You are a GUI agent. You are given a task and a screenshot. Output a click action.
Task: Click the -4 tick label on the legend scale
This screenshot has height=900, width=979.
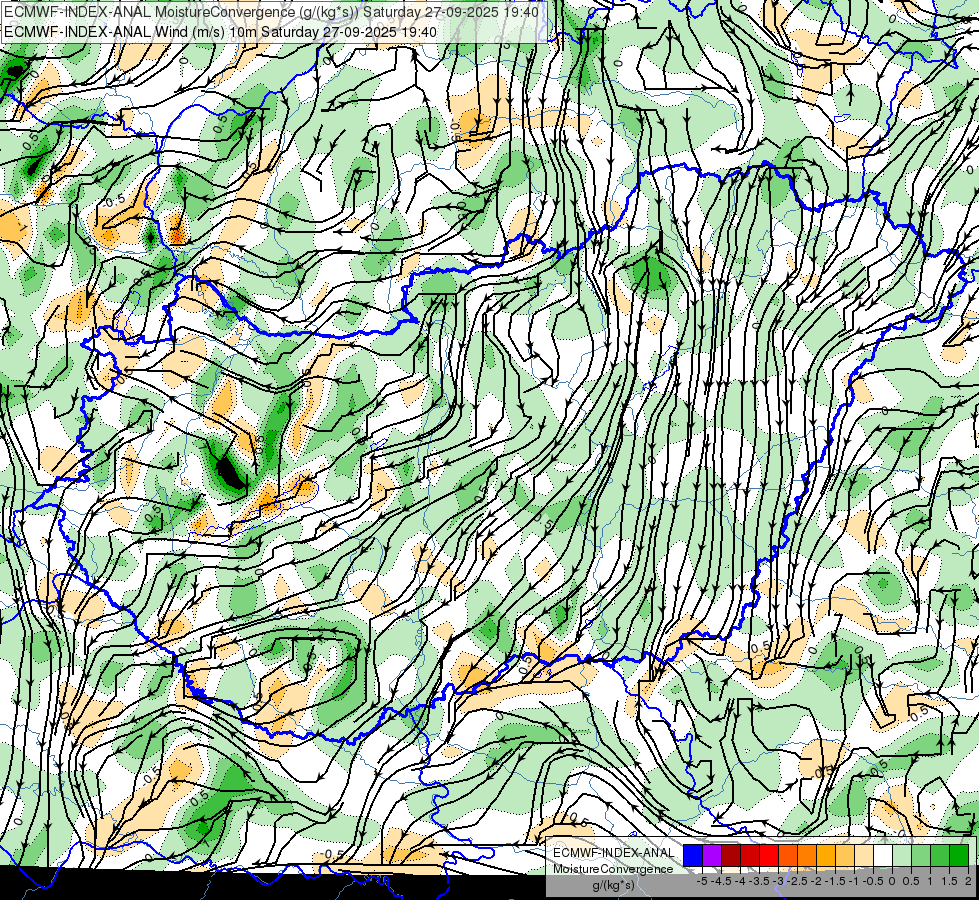[740, 881]
